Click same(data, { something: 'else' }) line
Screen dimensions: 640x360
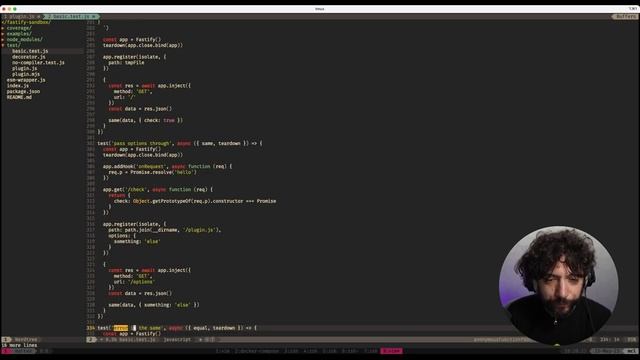(154, 304)
